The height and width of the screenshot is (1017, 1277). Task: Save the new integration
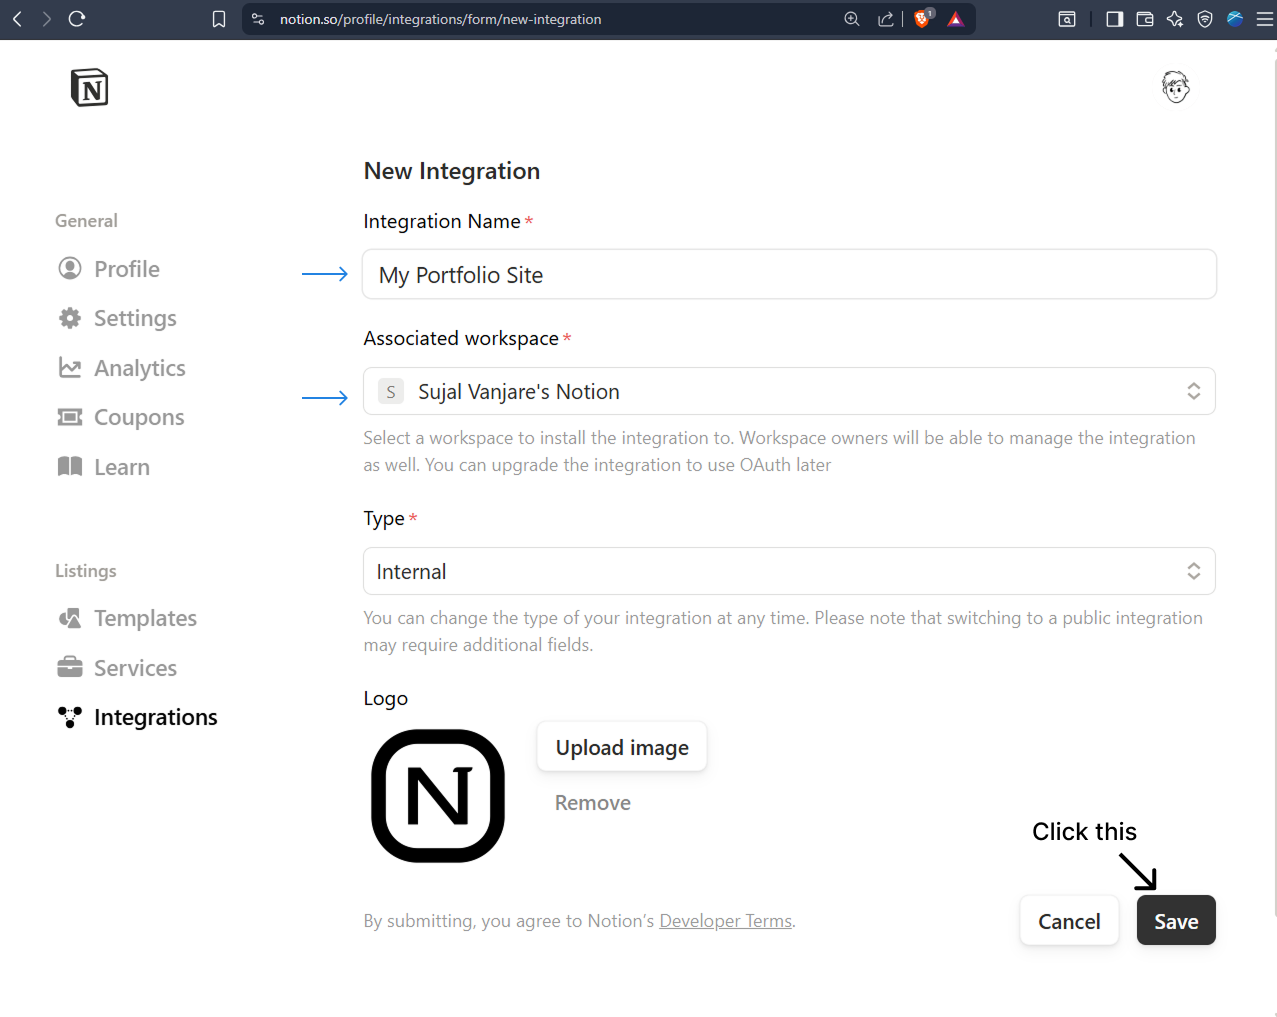(x=1176, y=921)
